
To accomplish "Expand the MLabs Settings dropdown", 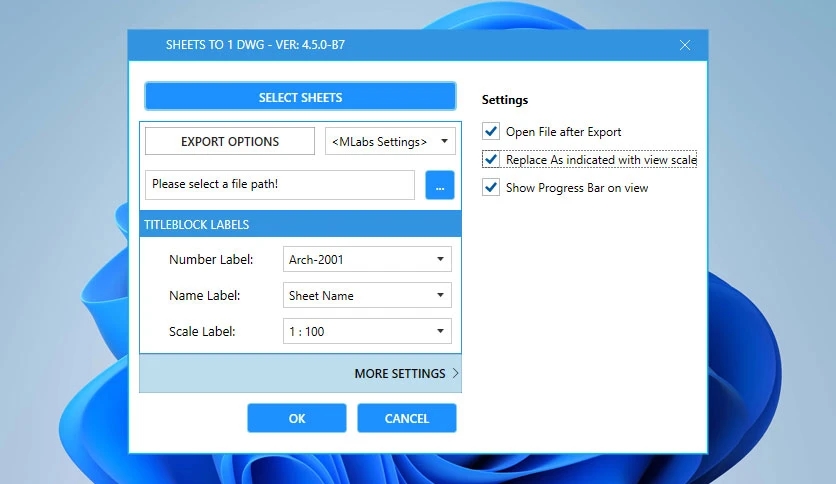I will (x=390, y=141).
